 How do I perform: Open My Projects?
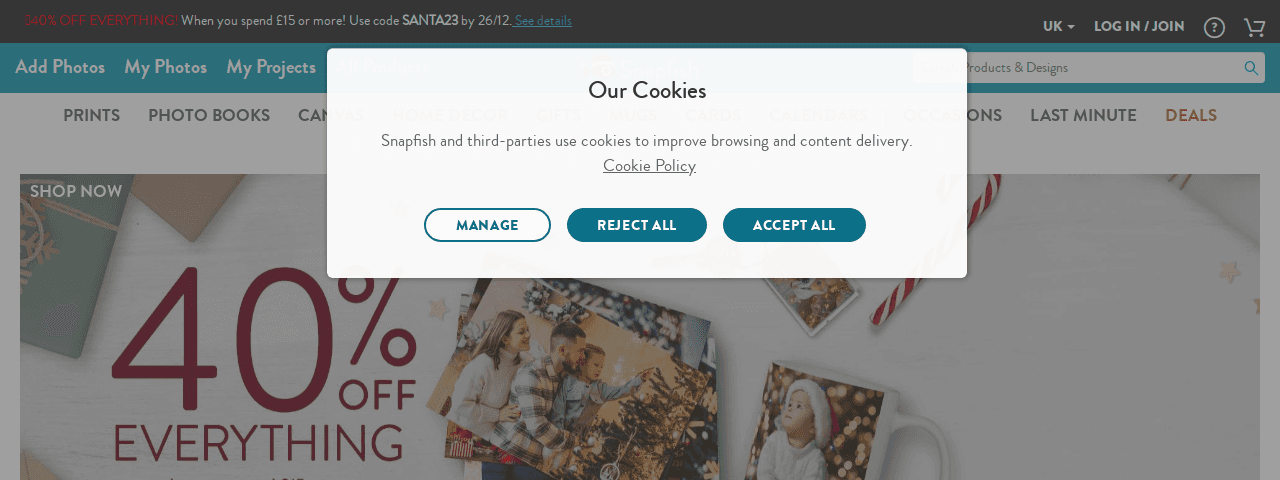tap(271, 67)
